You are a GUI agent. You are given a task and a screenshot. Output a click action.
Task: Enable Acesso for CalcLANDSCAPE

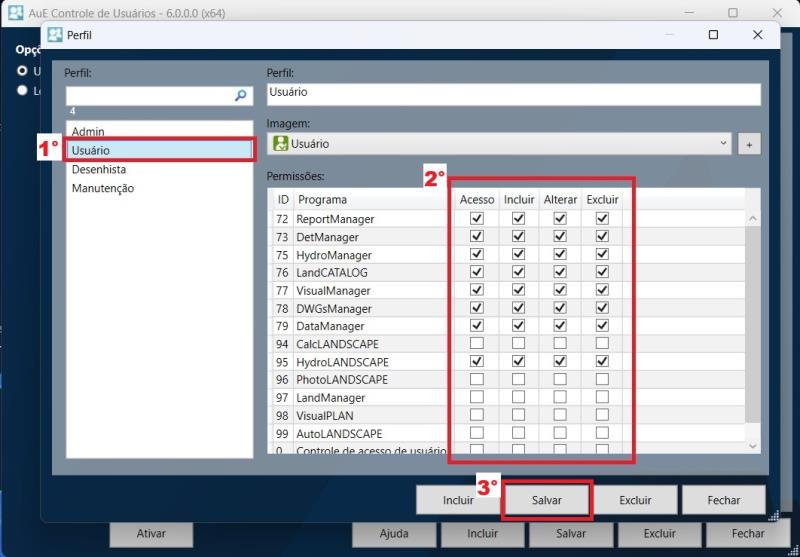(x=477, y=344)
